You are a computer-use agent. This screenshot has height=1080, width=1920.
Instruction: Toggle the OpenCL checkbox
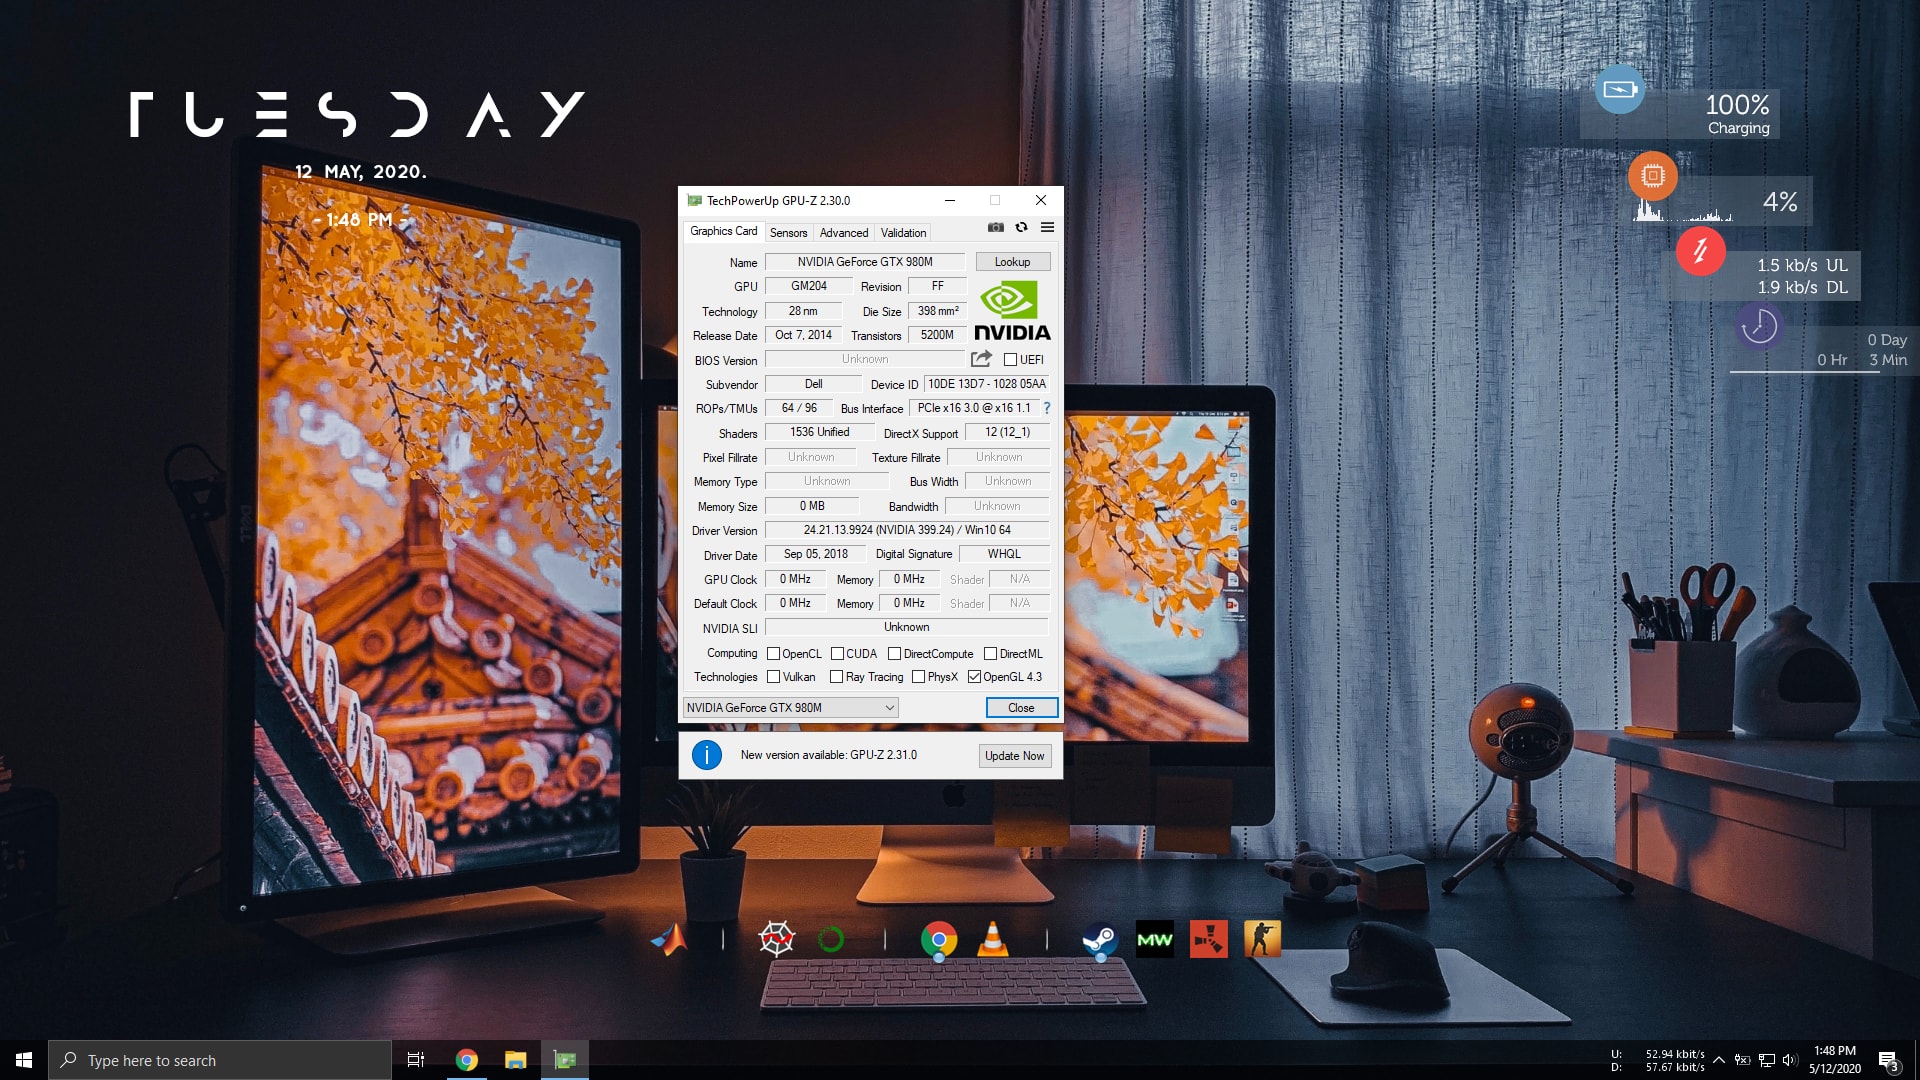pos(773,654)
